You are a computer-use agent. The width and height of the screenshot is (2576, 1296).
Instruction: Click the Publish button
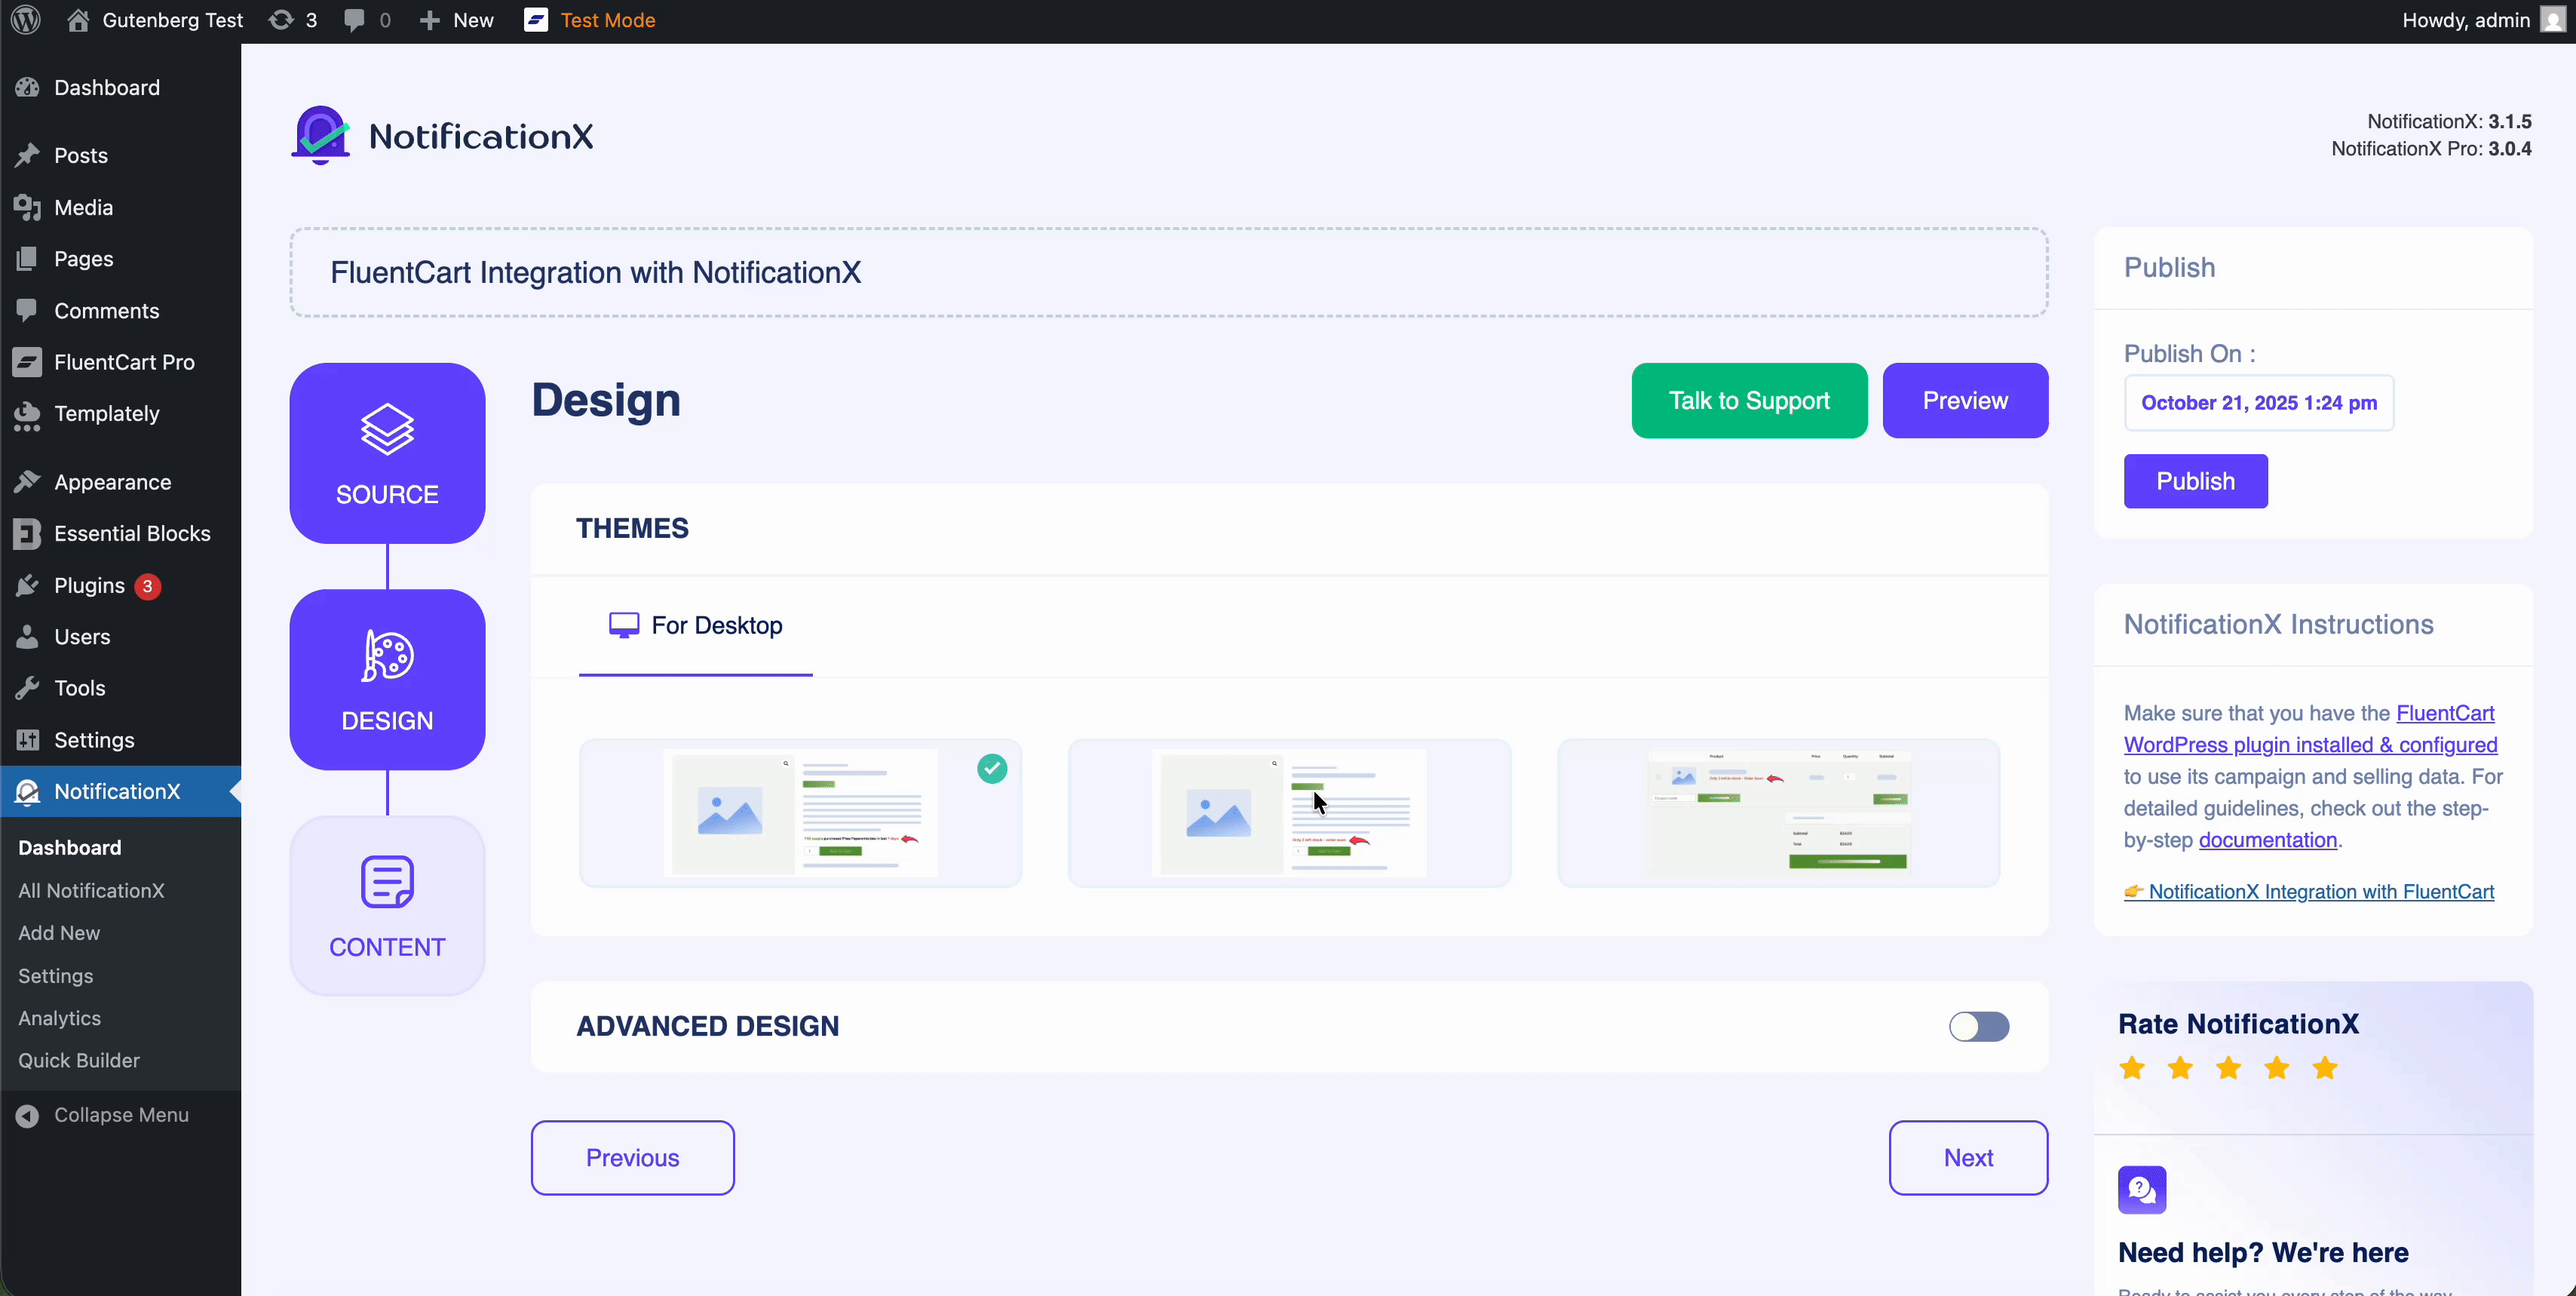pyautogui.click(x=2195, y=480)
